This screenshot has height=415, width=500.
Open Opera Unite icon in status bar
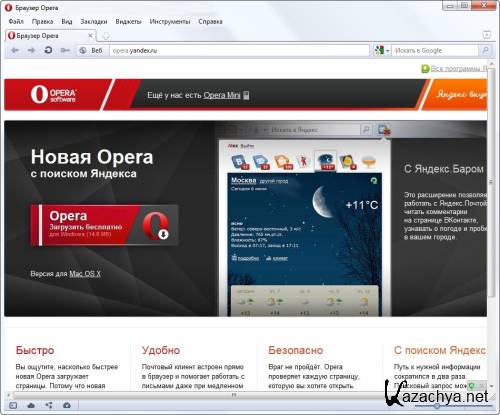49,405
